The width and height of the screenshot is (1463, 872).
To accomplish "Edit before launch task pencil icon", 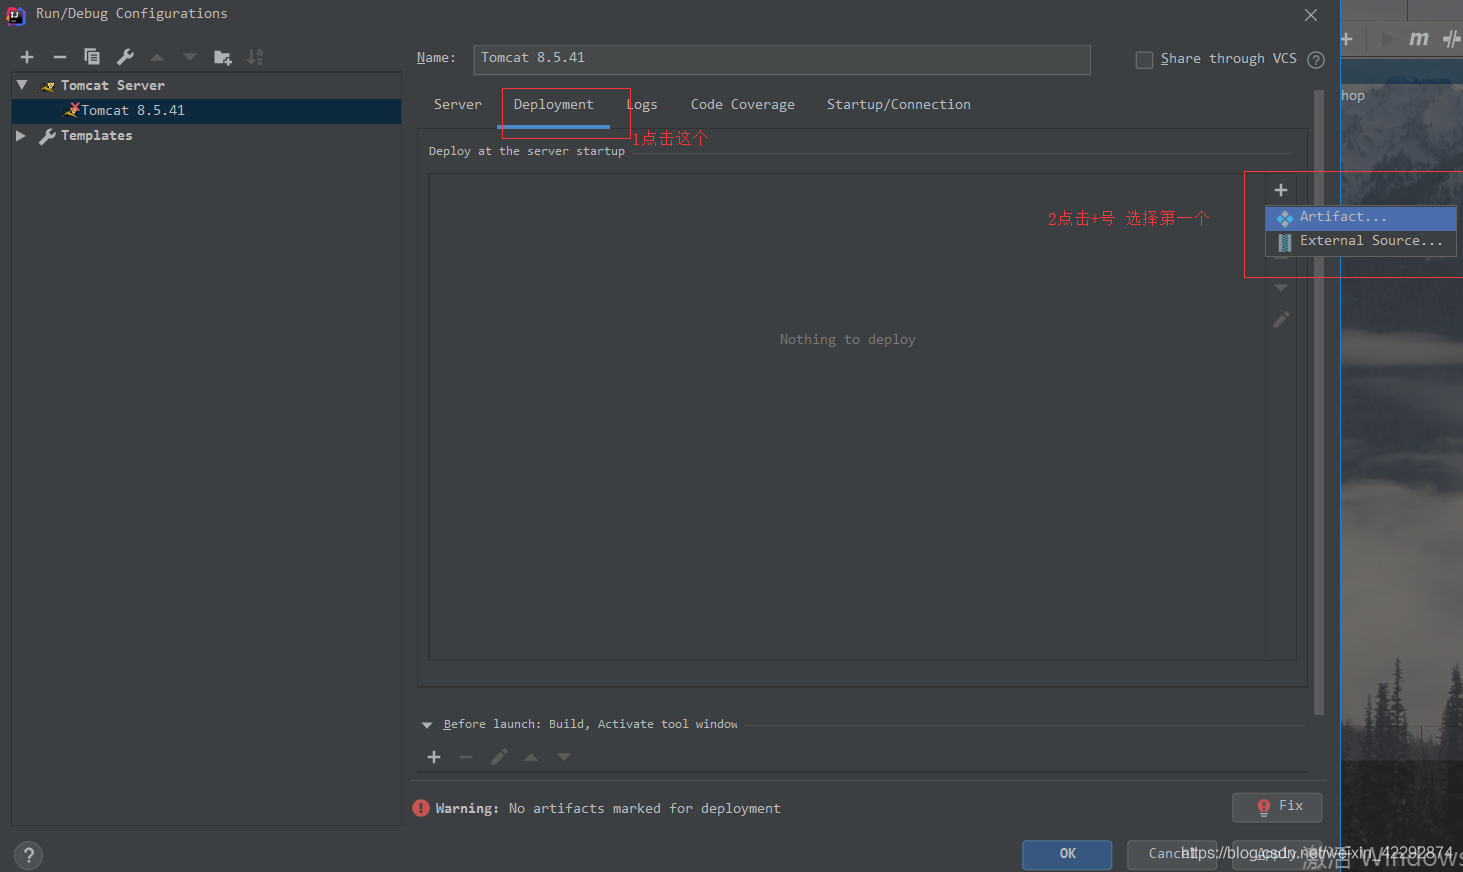I will pos(499,757).
